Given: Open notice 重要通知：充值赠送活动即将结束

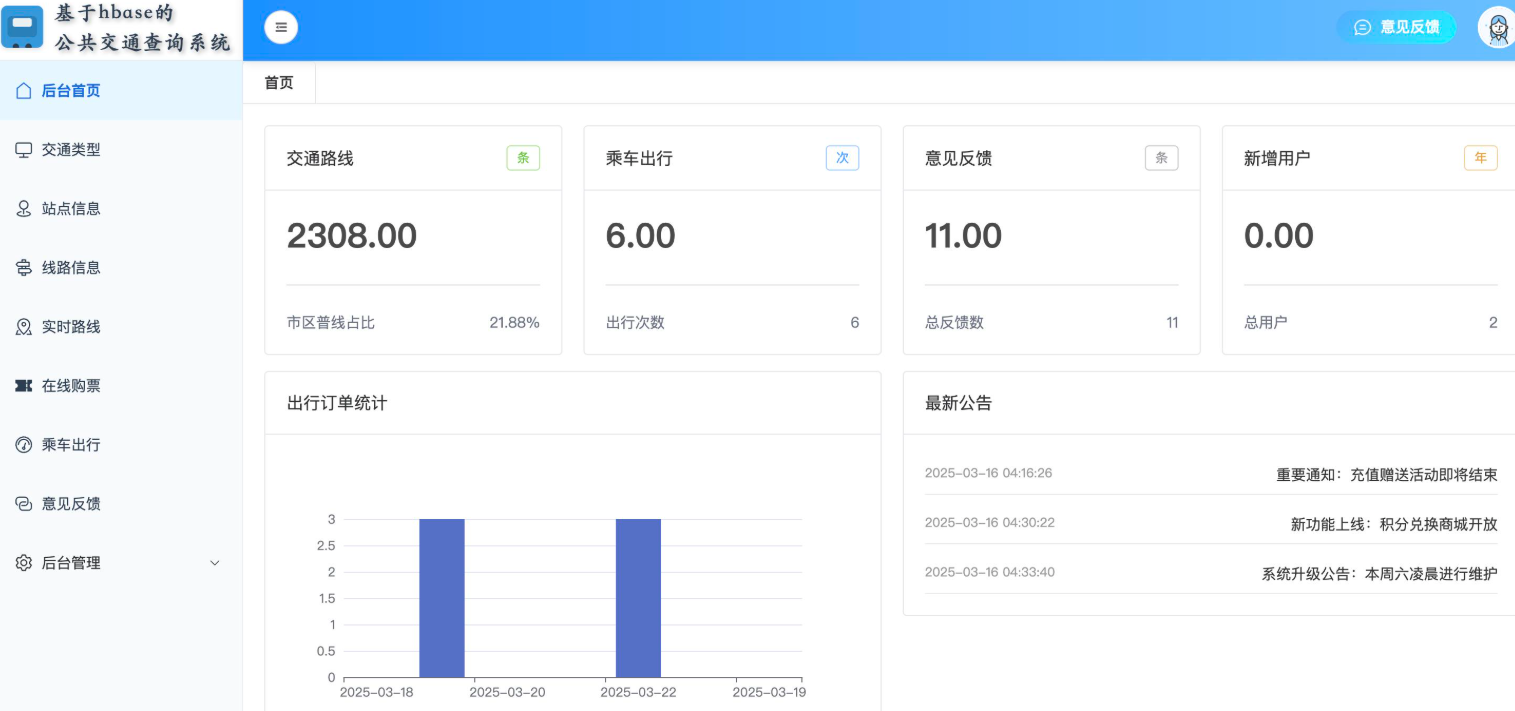Looking at the screenshot, I should 1387,475.
